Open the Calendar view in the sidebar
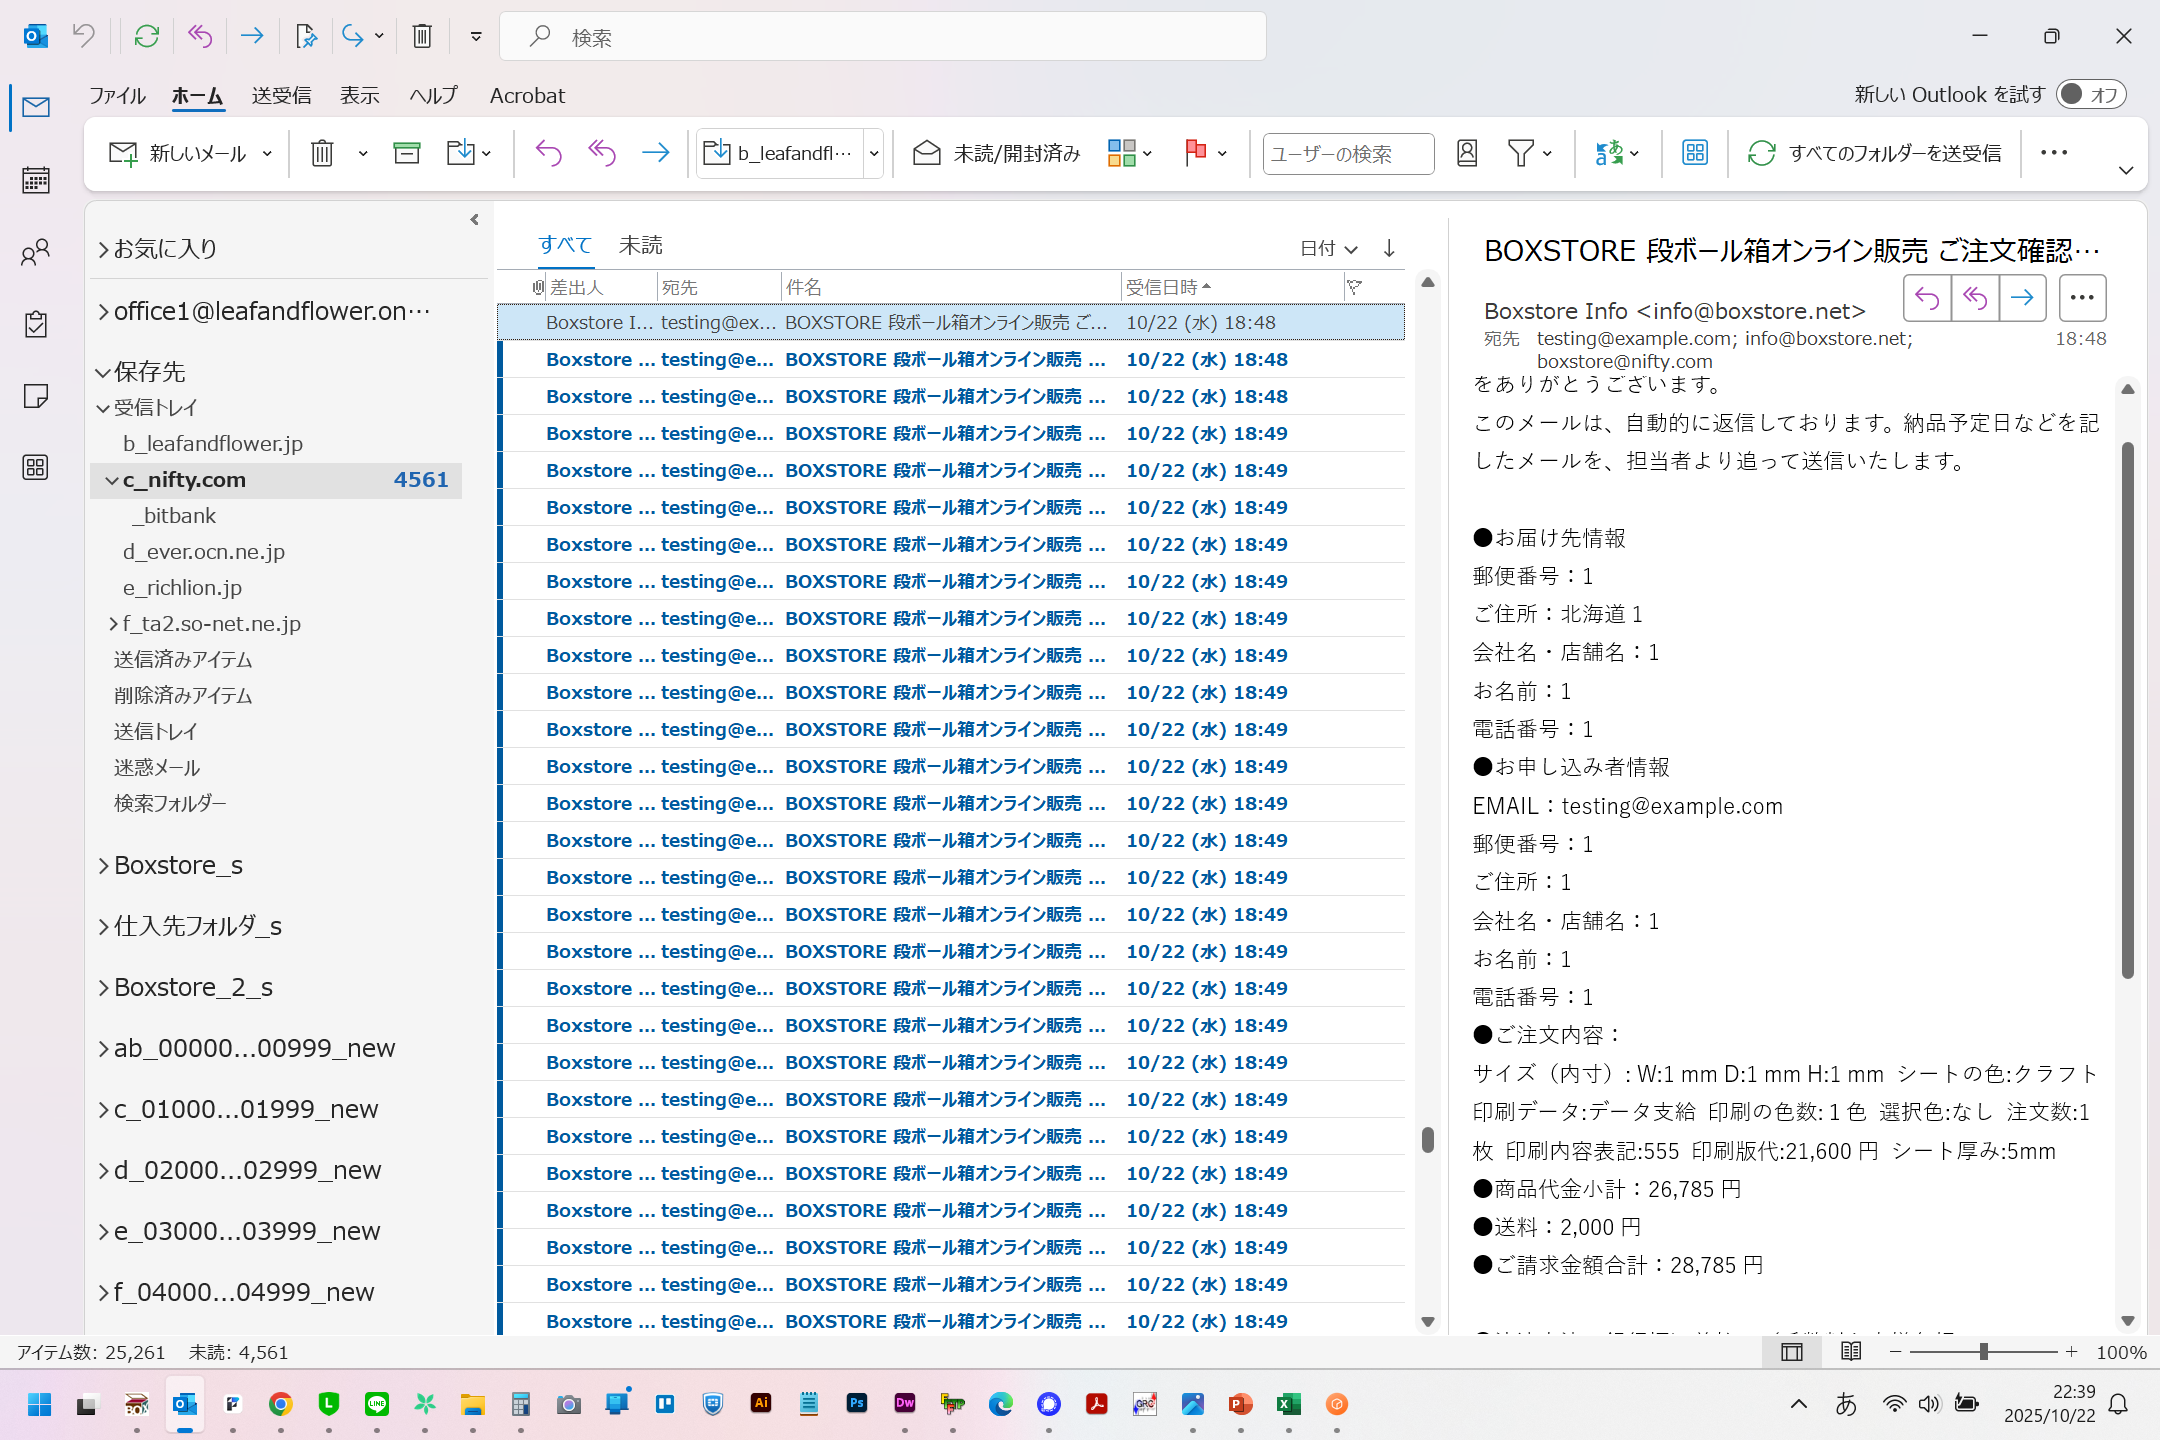Viewport: 2160px width, 1440px height. tap(36, 180)
